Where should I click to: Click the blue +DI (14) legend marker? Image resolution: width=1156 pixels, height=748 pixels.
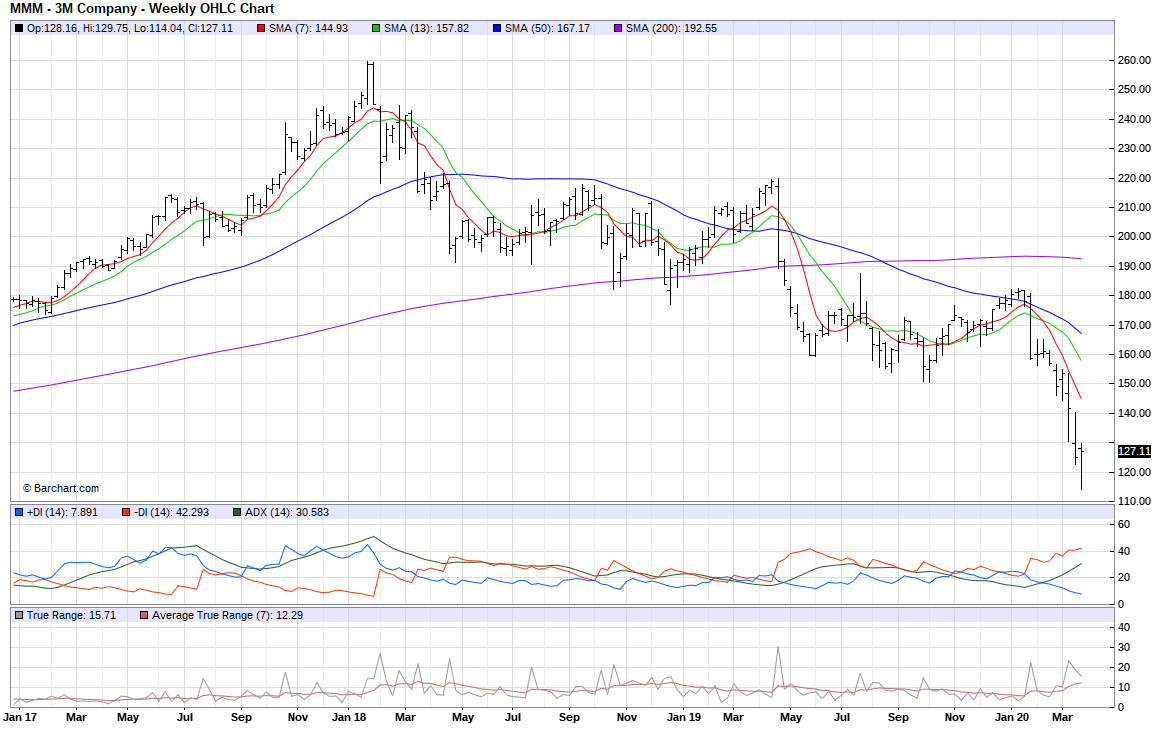[19, 512]
